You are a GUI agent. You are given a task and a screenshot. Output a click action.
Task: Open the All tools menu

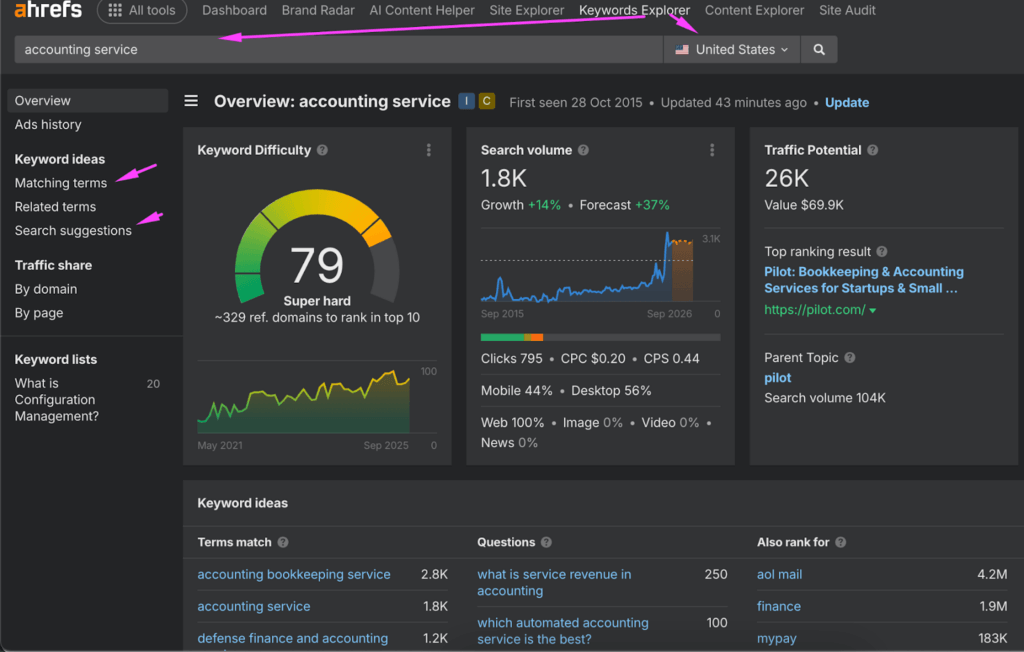tap(142, 11)
